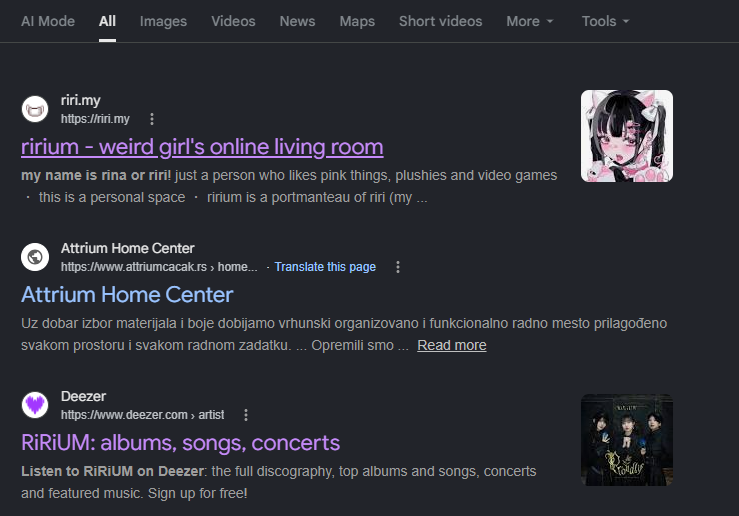Switch to the Videos tab
Viewport: 739px width, 516px height.
click(x=233, y=21)
